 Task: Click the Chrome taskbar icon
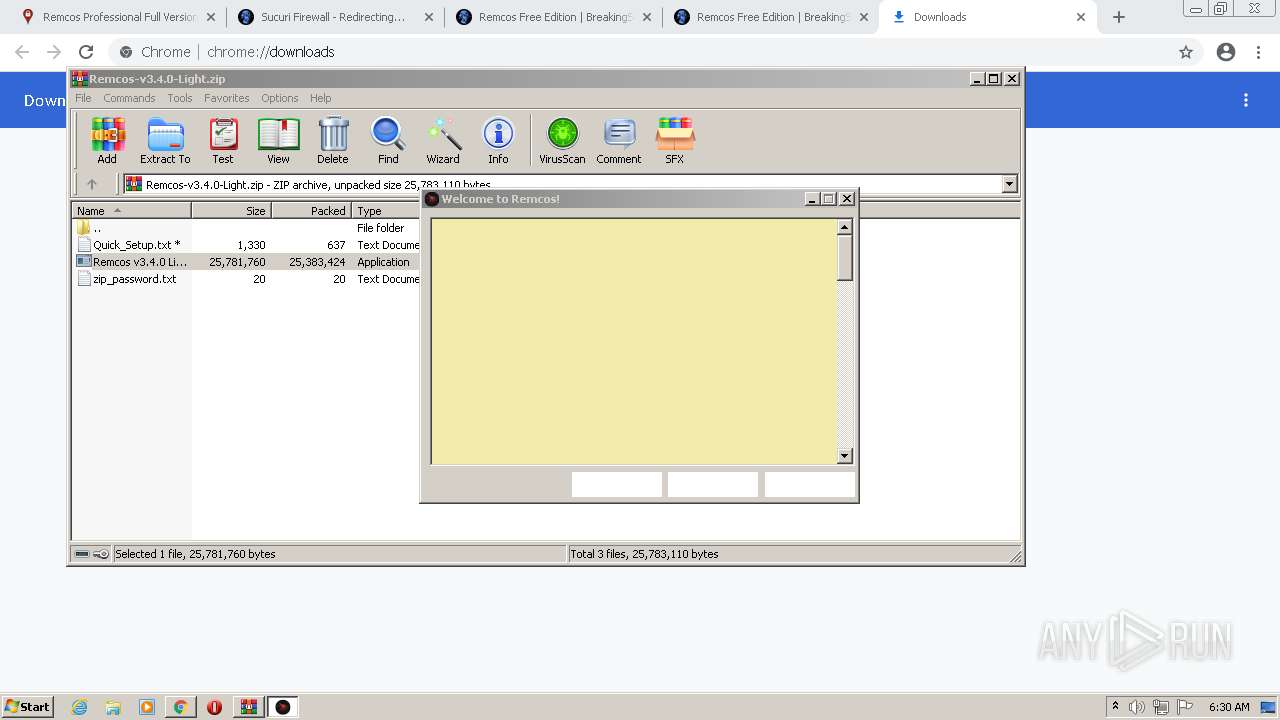(x=180, y=707)
